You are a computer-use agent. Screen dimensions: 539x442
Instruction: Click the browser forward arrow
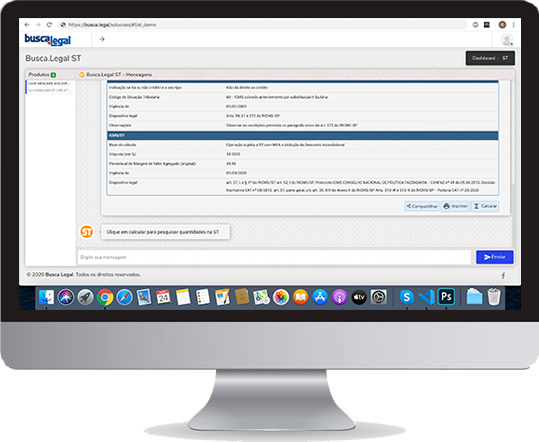coord(38,25)
